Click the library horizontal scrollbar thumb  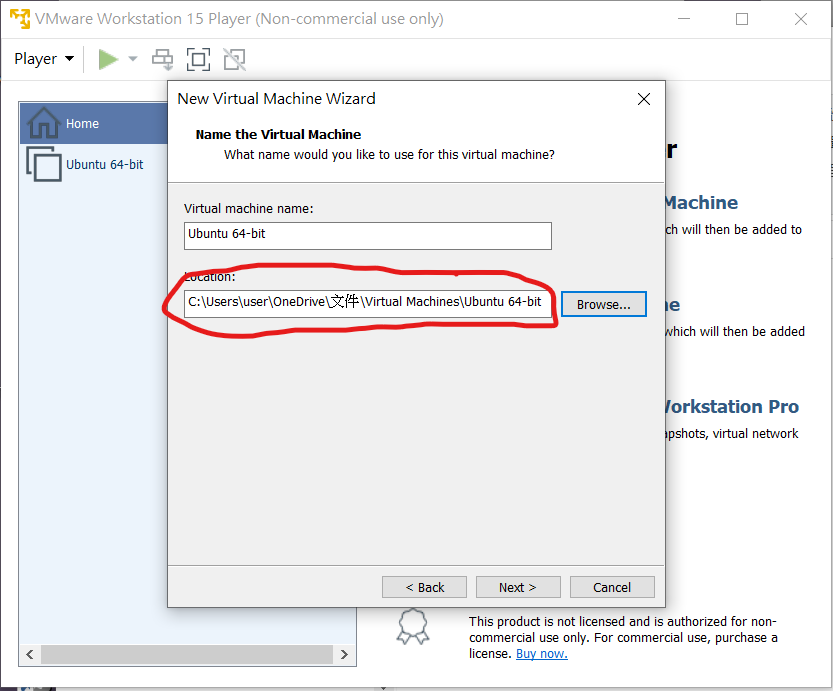point(187,654)
